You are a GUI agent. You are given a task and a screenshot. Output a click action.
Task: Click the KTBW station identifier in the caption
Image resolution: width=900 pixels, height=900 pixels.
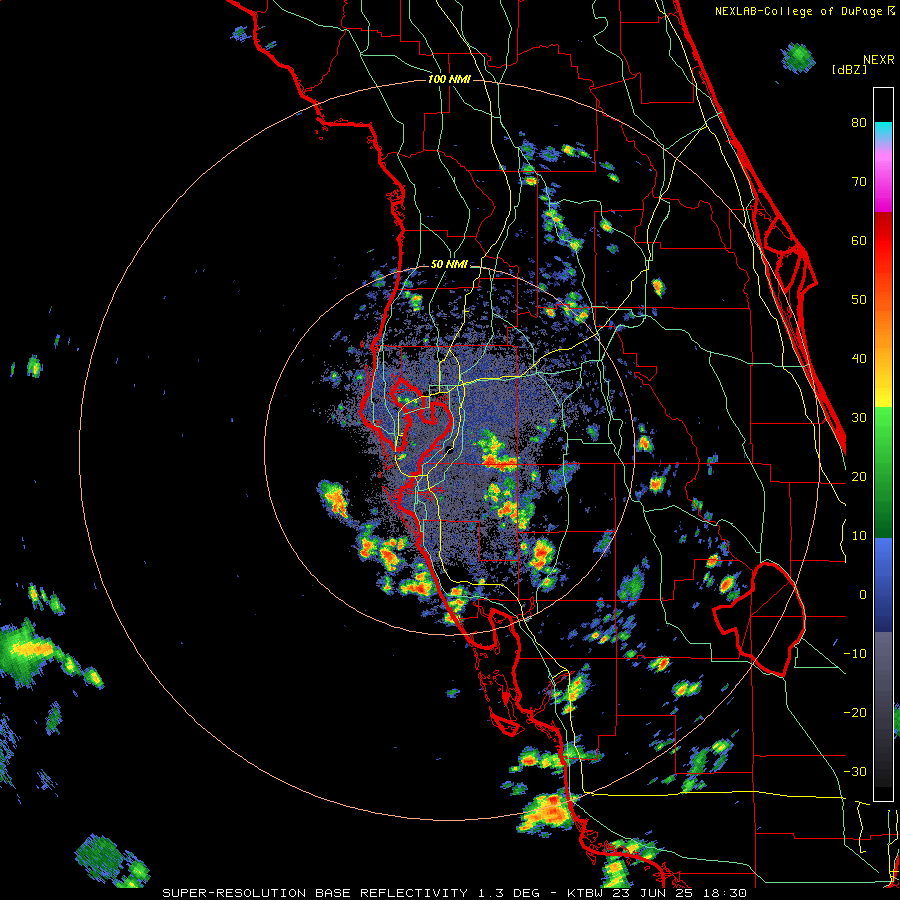587,893
